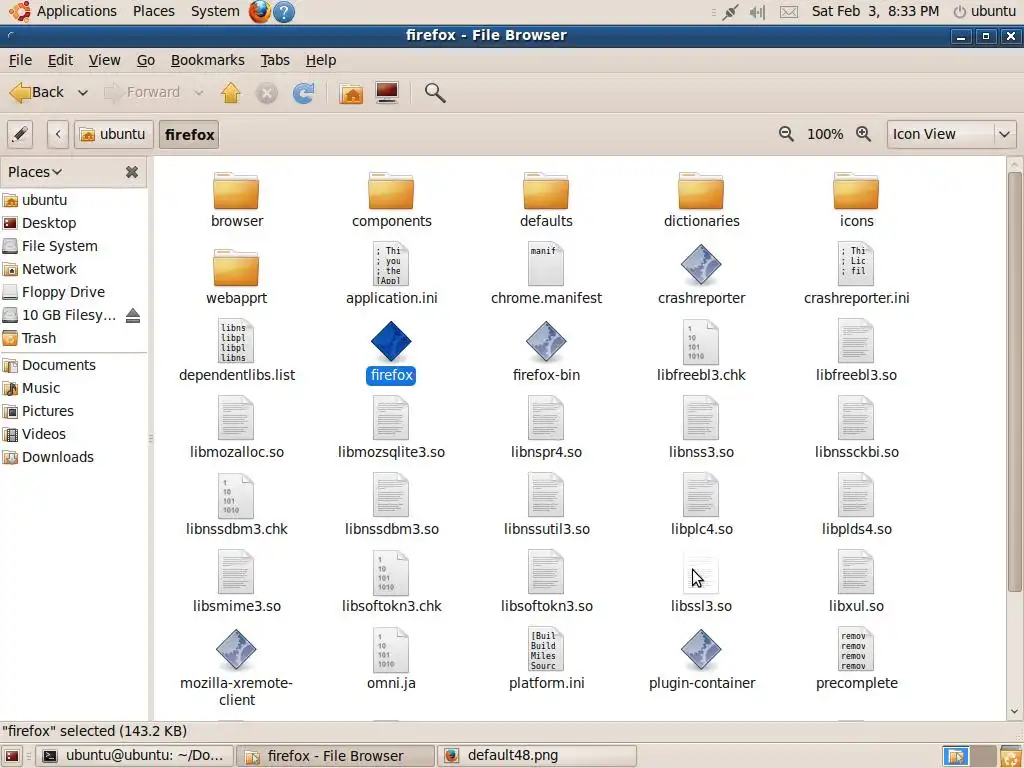Open File System in Places sidebar
Viewport: 1024px width, 768px height.
pyautogui.click(x=59, y=246)
